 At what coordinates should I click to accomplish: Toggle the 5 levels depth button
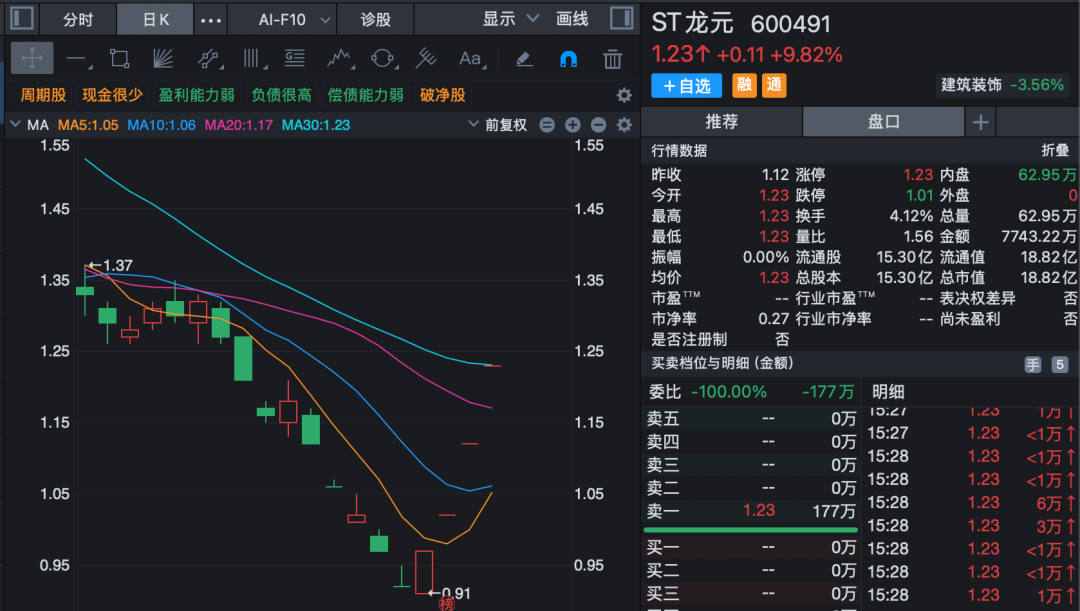pyautogui.click(x=1059, y=364)
